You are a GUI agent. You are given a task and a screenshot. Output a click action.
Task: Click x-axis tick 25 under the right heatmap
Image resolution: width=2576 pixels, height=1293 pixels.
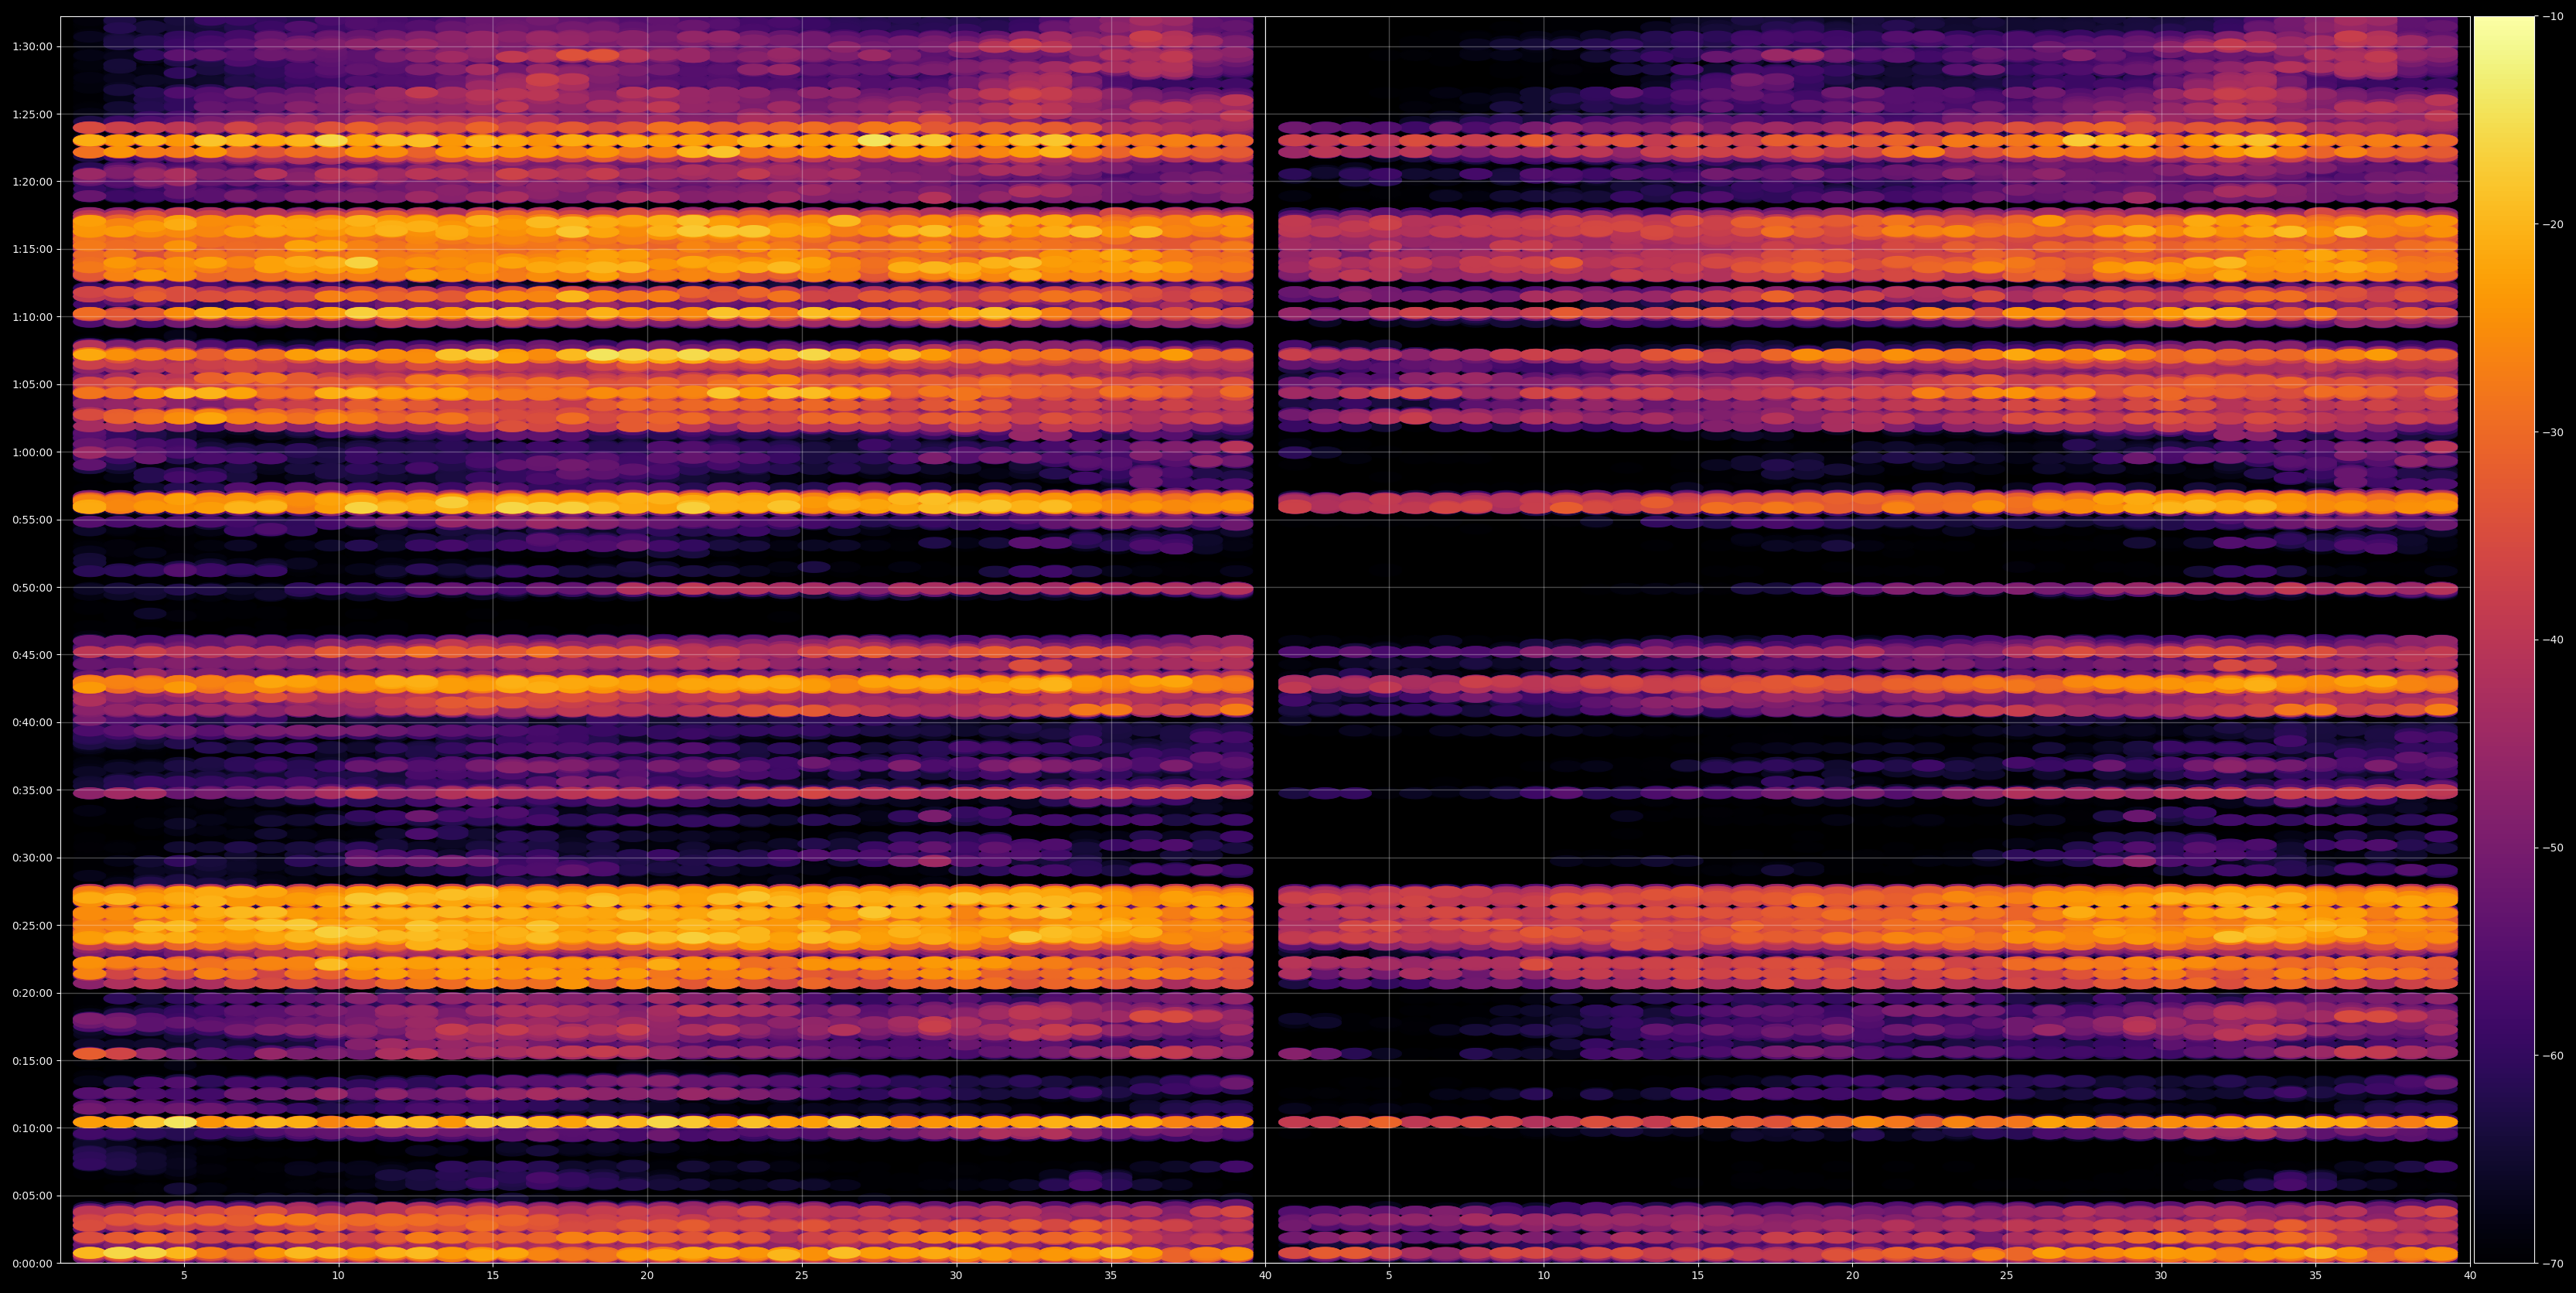point(2007,1276)
